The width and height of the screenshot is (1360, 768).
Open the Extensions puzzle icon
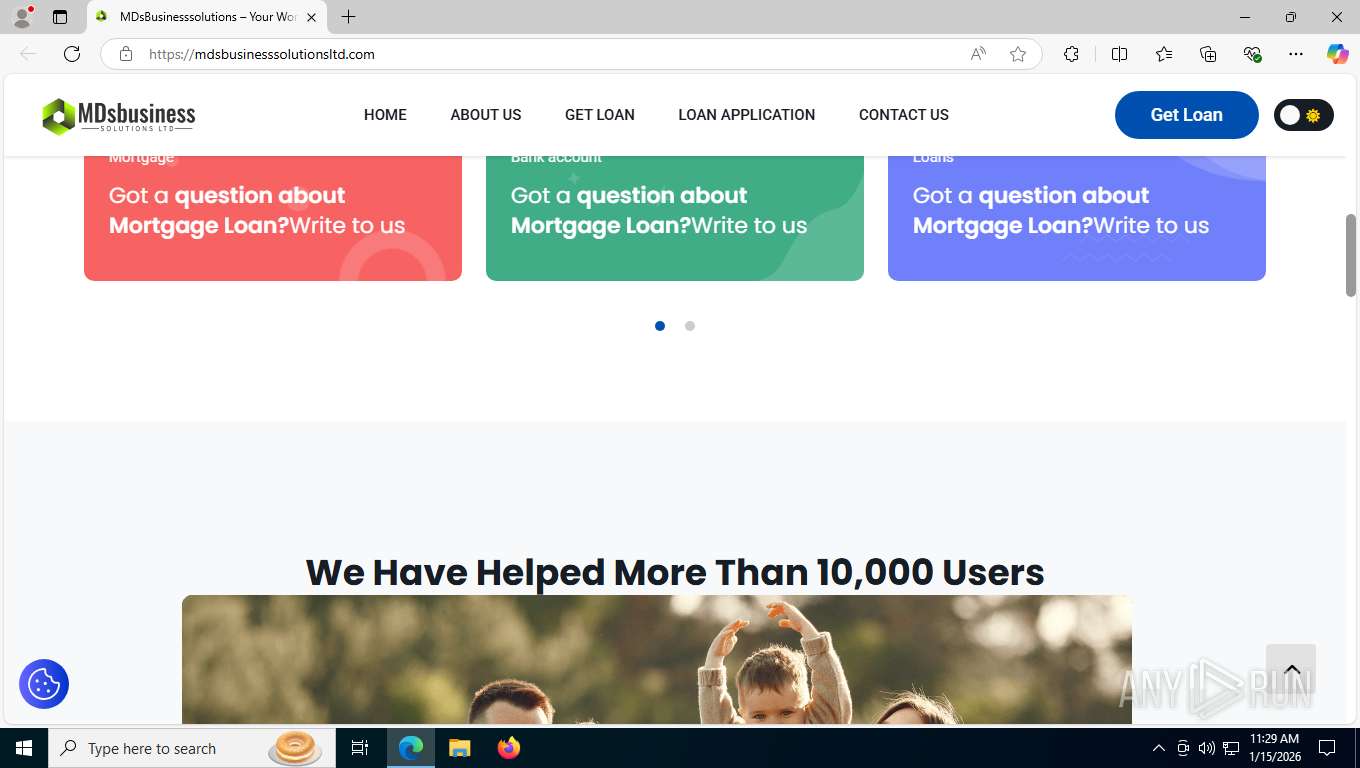coord(1071,54)
